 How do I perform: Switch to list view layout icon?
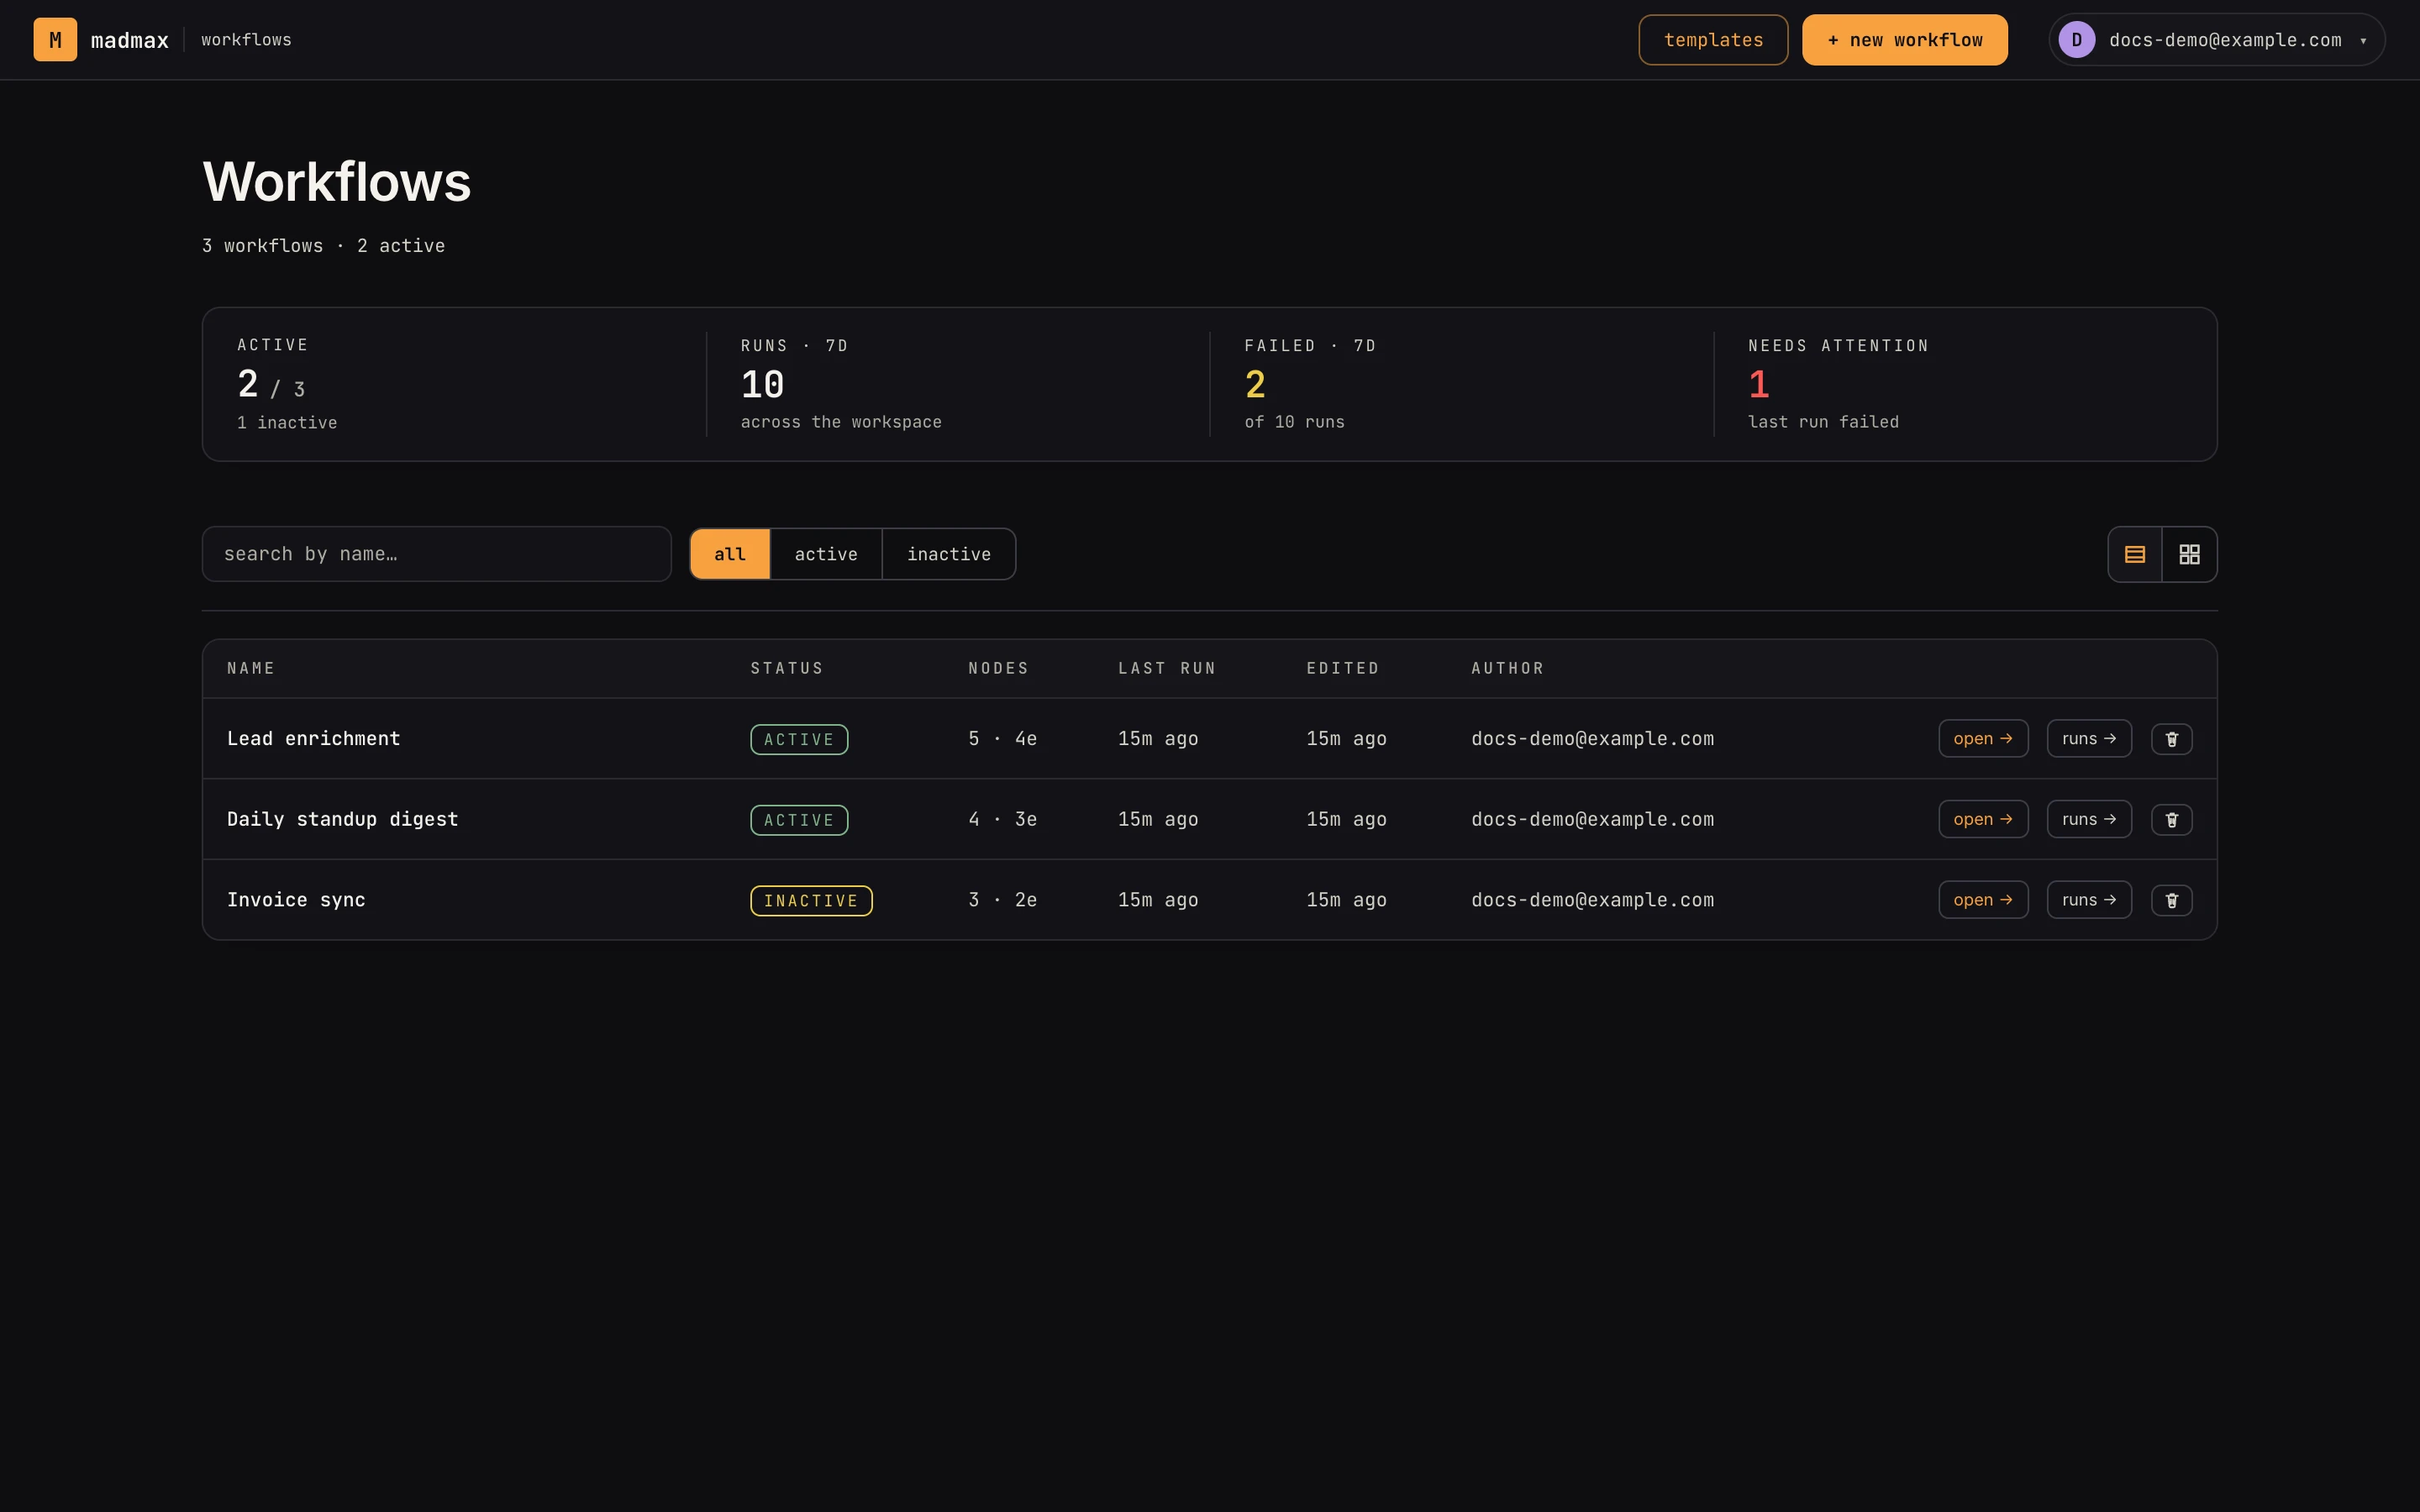coord(2134,554)
